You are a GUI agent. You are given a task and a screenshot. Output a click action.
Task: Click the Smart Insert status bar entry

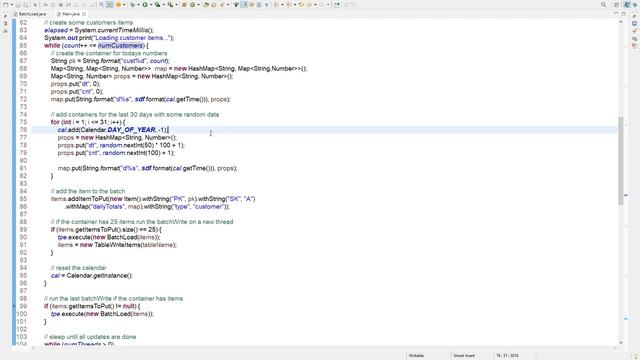point(464,356)
